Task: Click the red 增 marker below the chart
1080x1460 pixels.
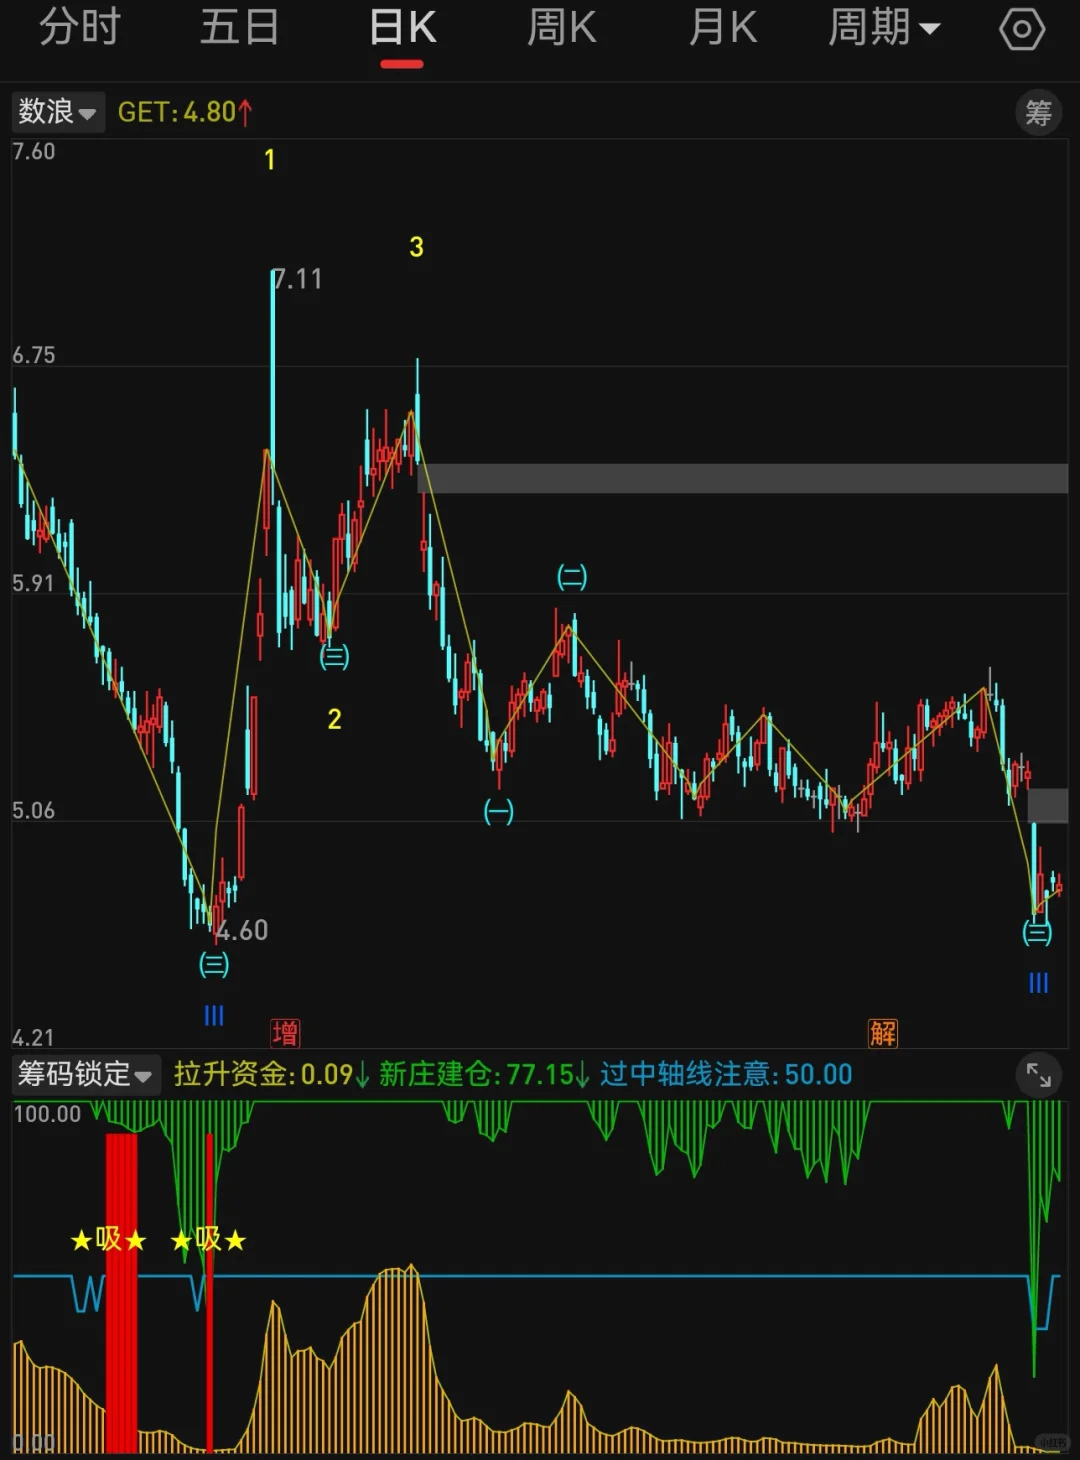Action: [x=285, y=1033]
